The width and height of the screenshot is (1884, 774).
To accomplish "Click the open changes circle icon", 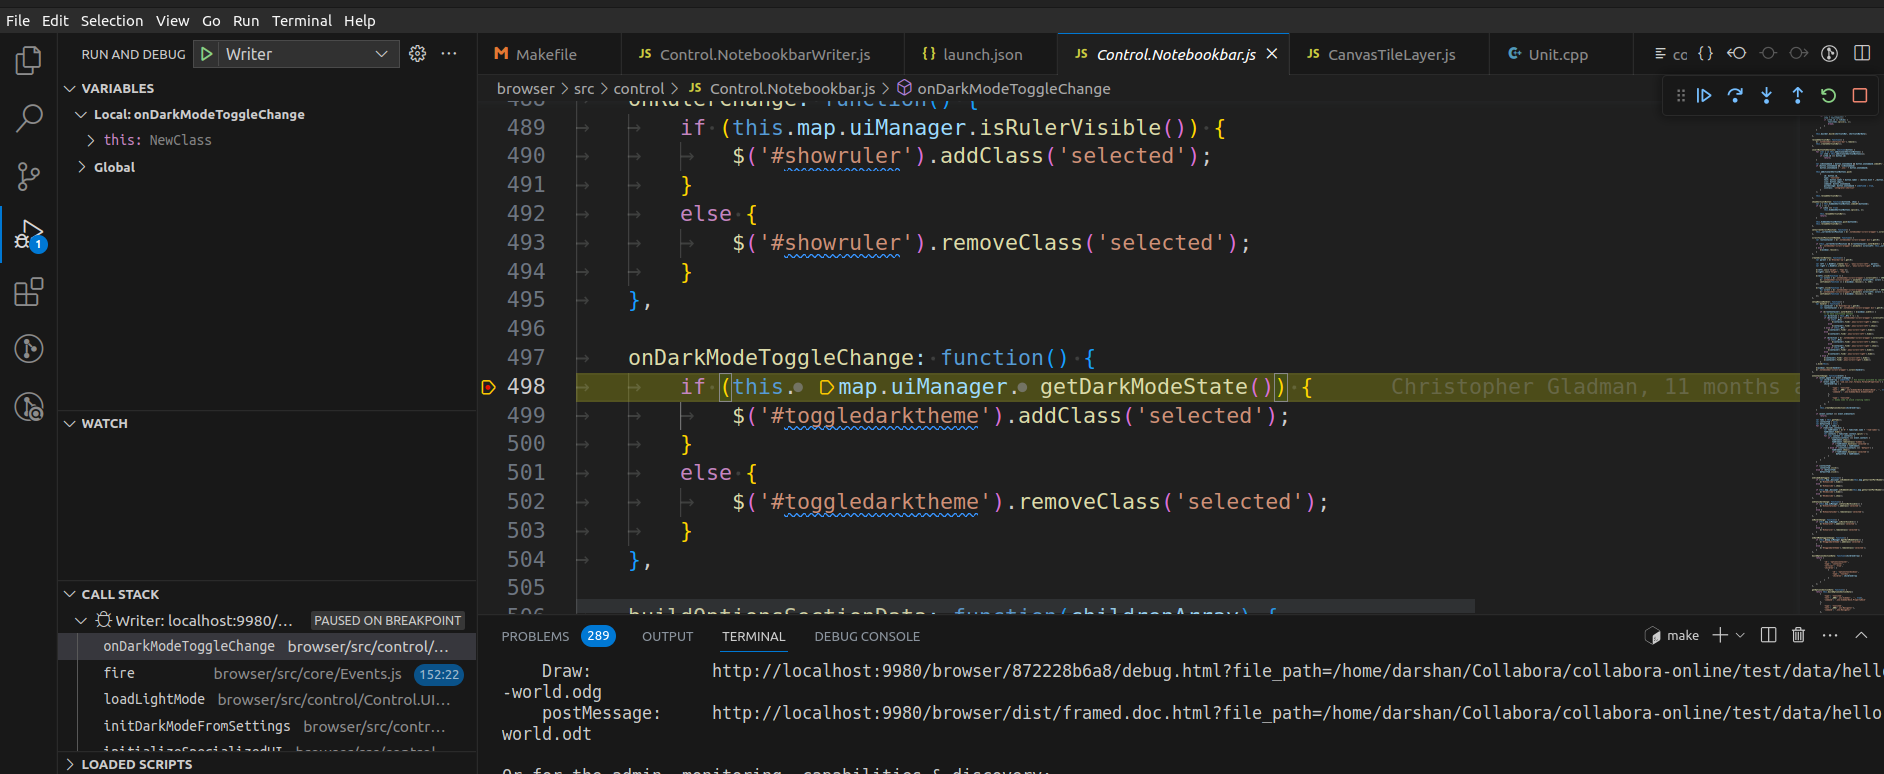I will (1768, 54).
